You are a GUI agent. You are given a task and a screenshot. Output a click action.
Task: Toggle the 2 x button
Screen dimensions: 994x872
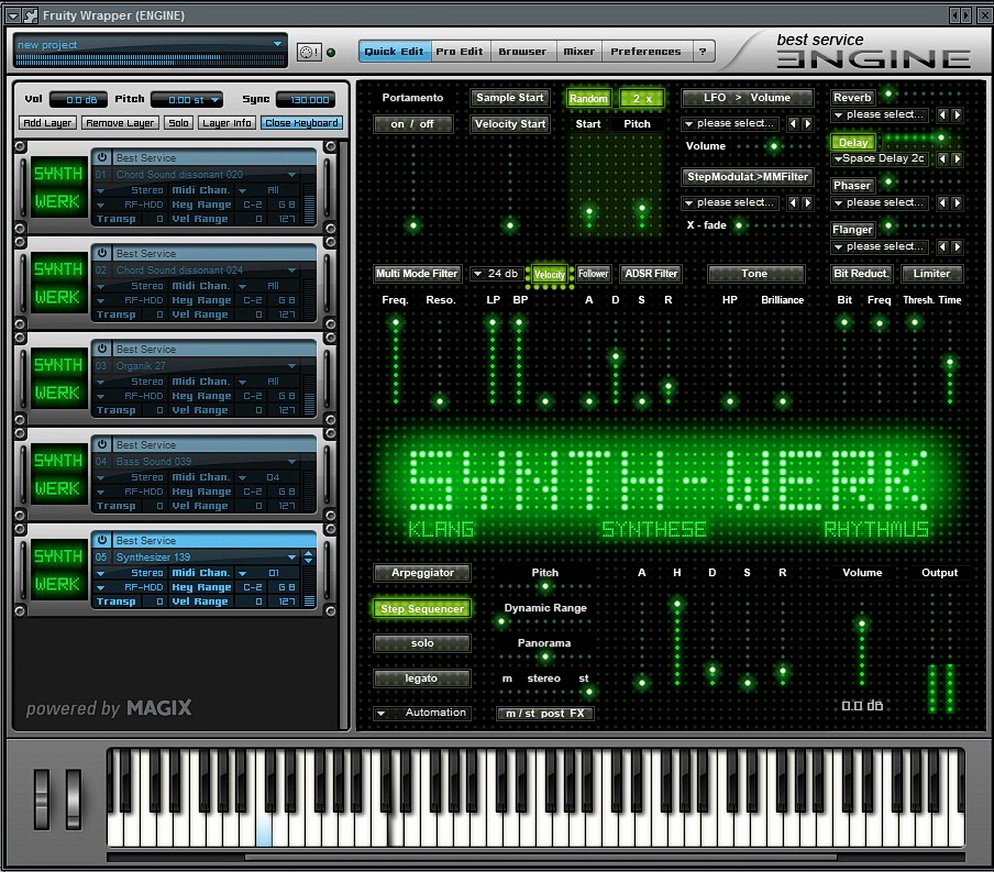(642, 98)
